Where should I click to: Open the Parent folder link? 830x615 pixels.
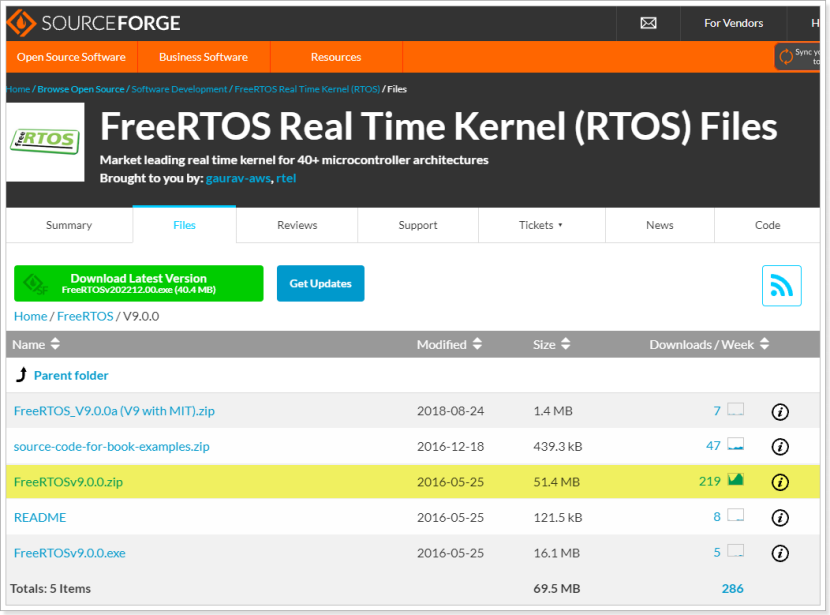point(71,375)
